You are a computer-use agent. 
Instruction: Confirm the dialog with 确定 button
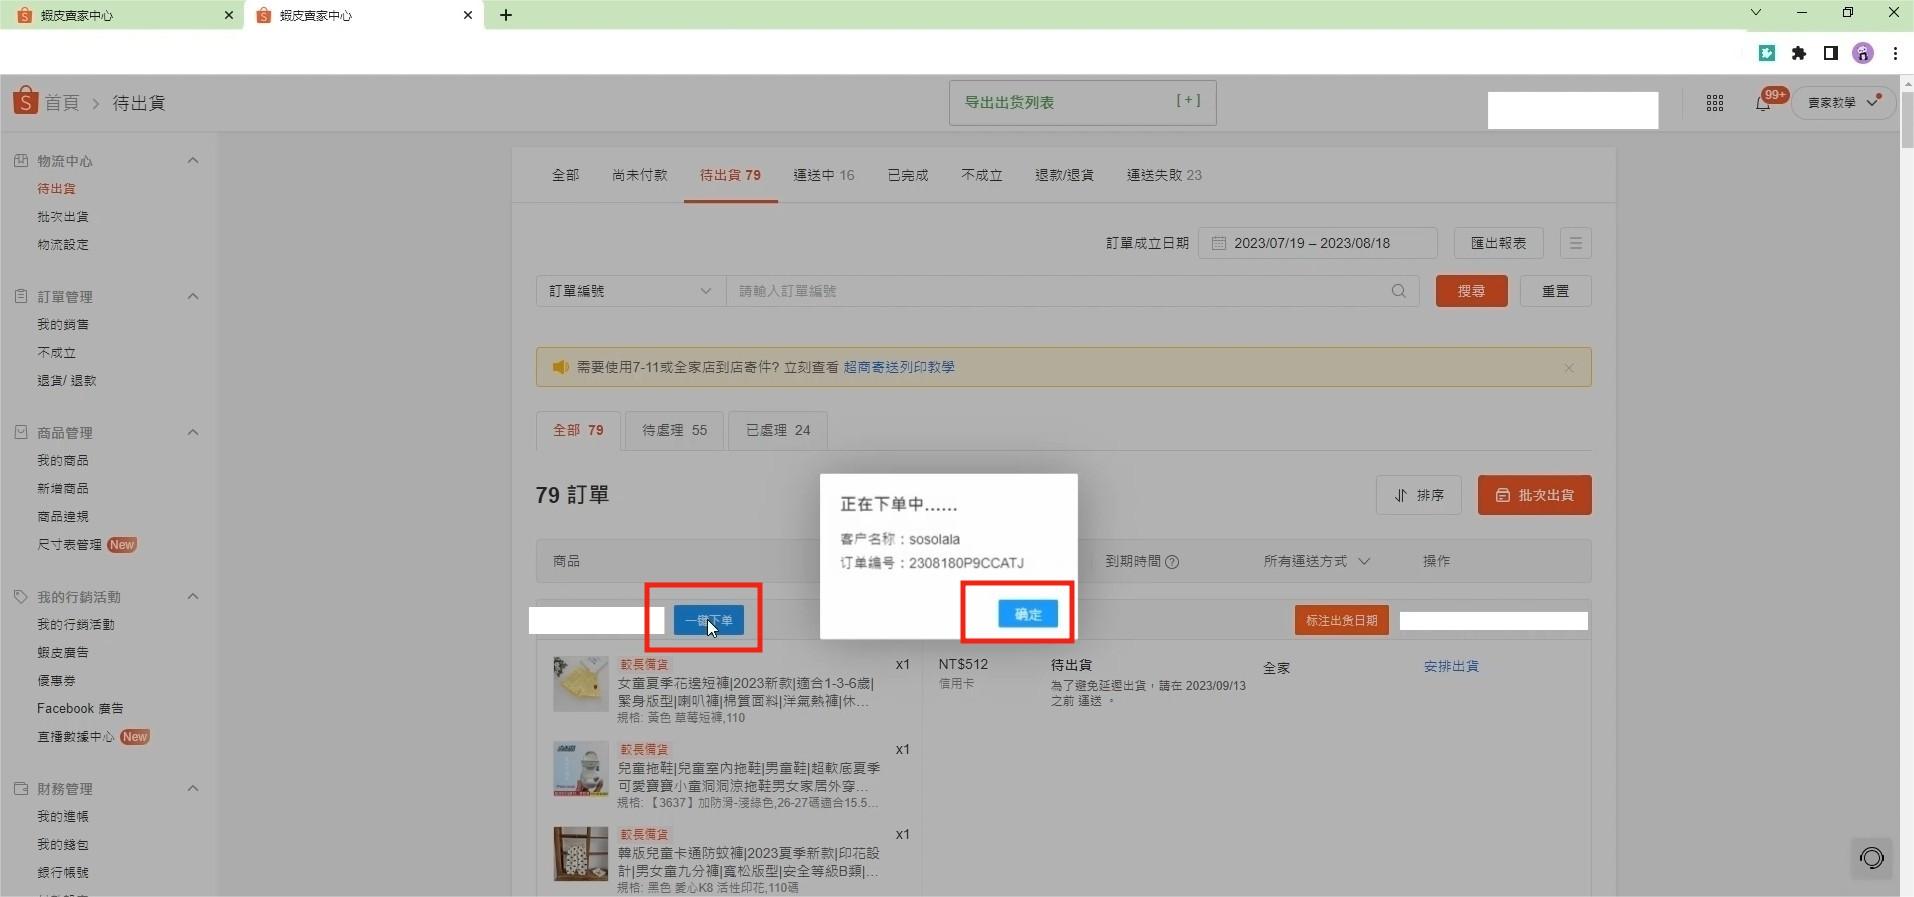pos(1027,614)
